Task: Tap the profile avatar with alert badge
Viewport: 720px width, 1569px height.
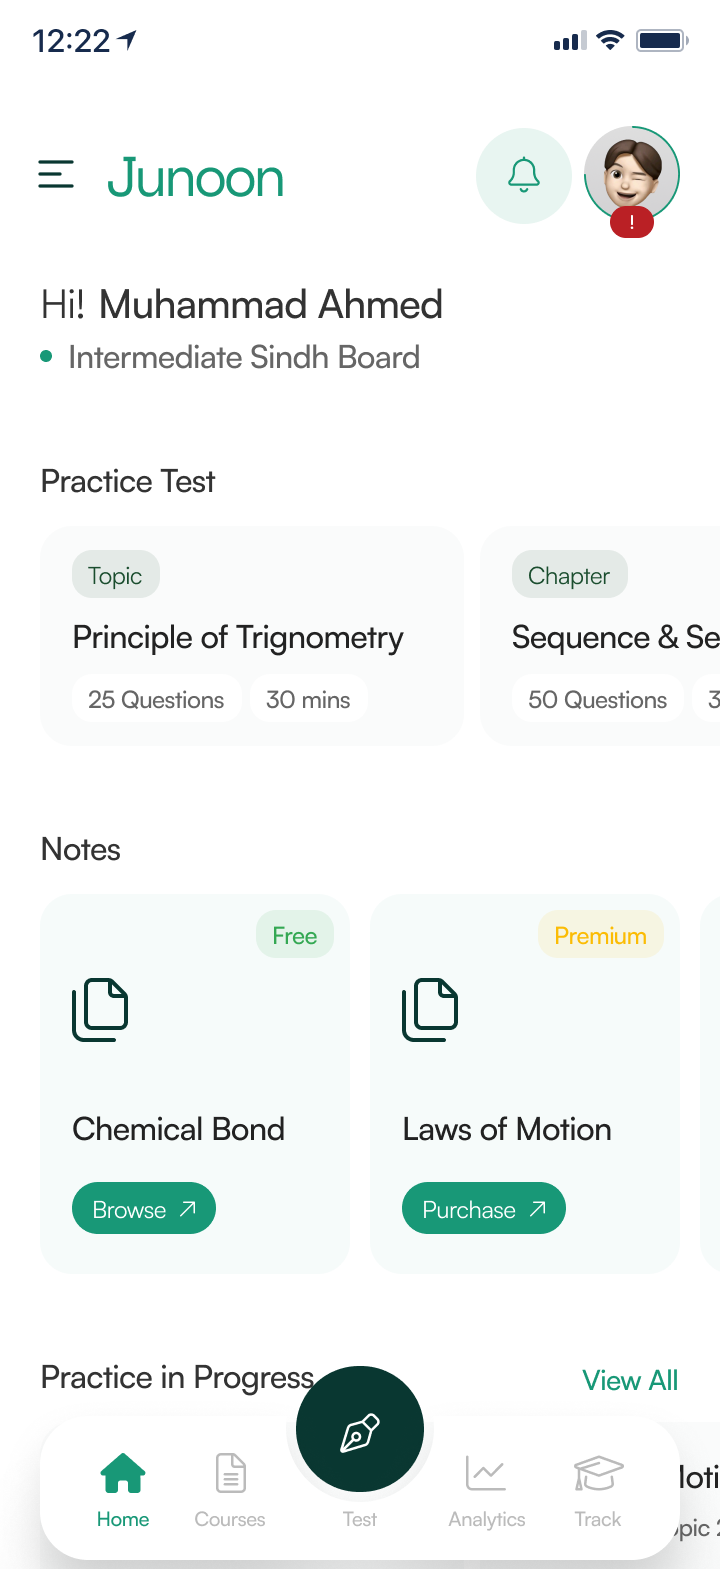Action: click(631, 173)
